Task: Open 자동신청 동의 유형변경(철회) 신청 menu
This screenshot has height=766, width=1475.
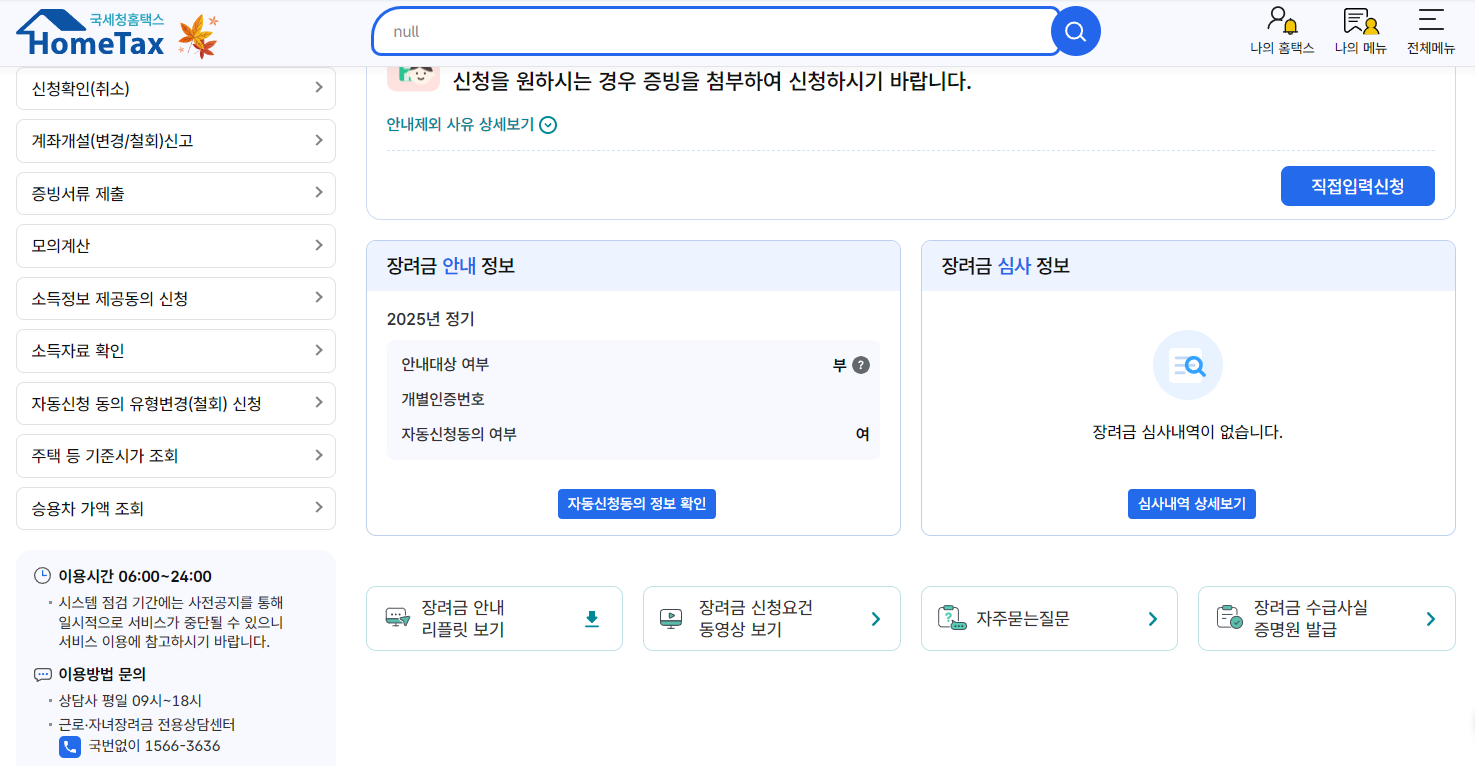Action: [x=176, y=403]
